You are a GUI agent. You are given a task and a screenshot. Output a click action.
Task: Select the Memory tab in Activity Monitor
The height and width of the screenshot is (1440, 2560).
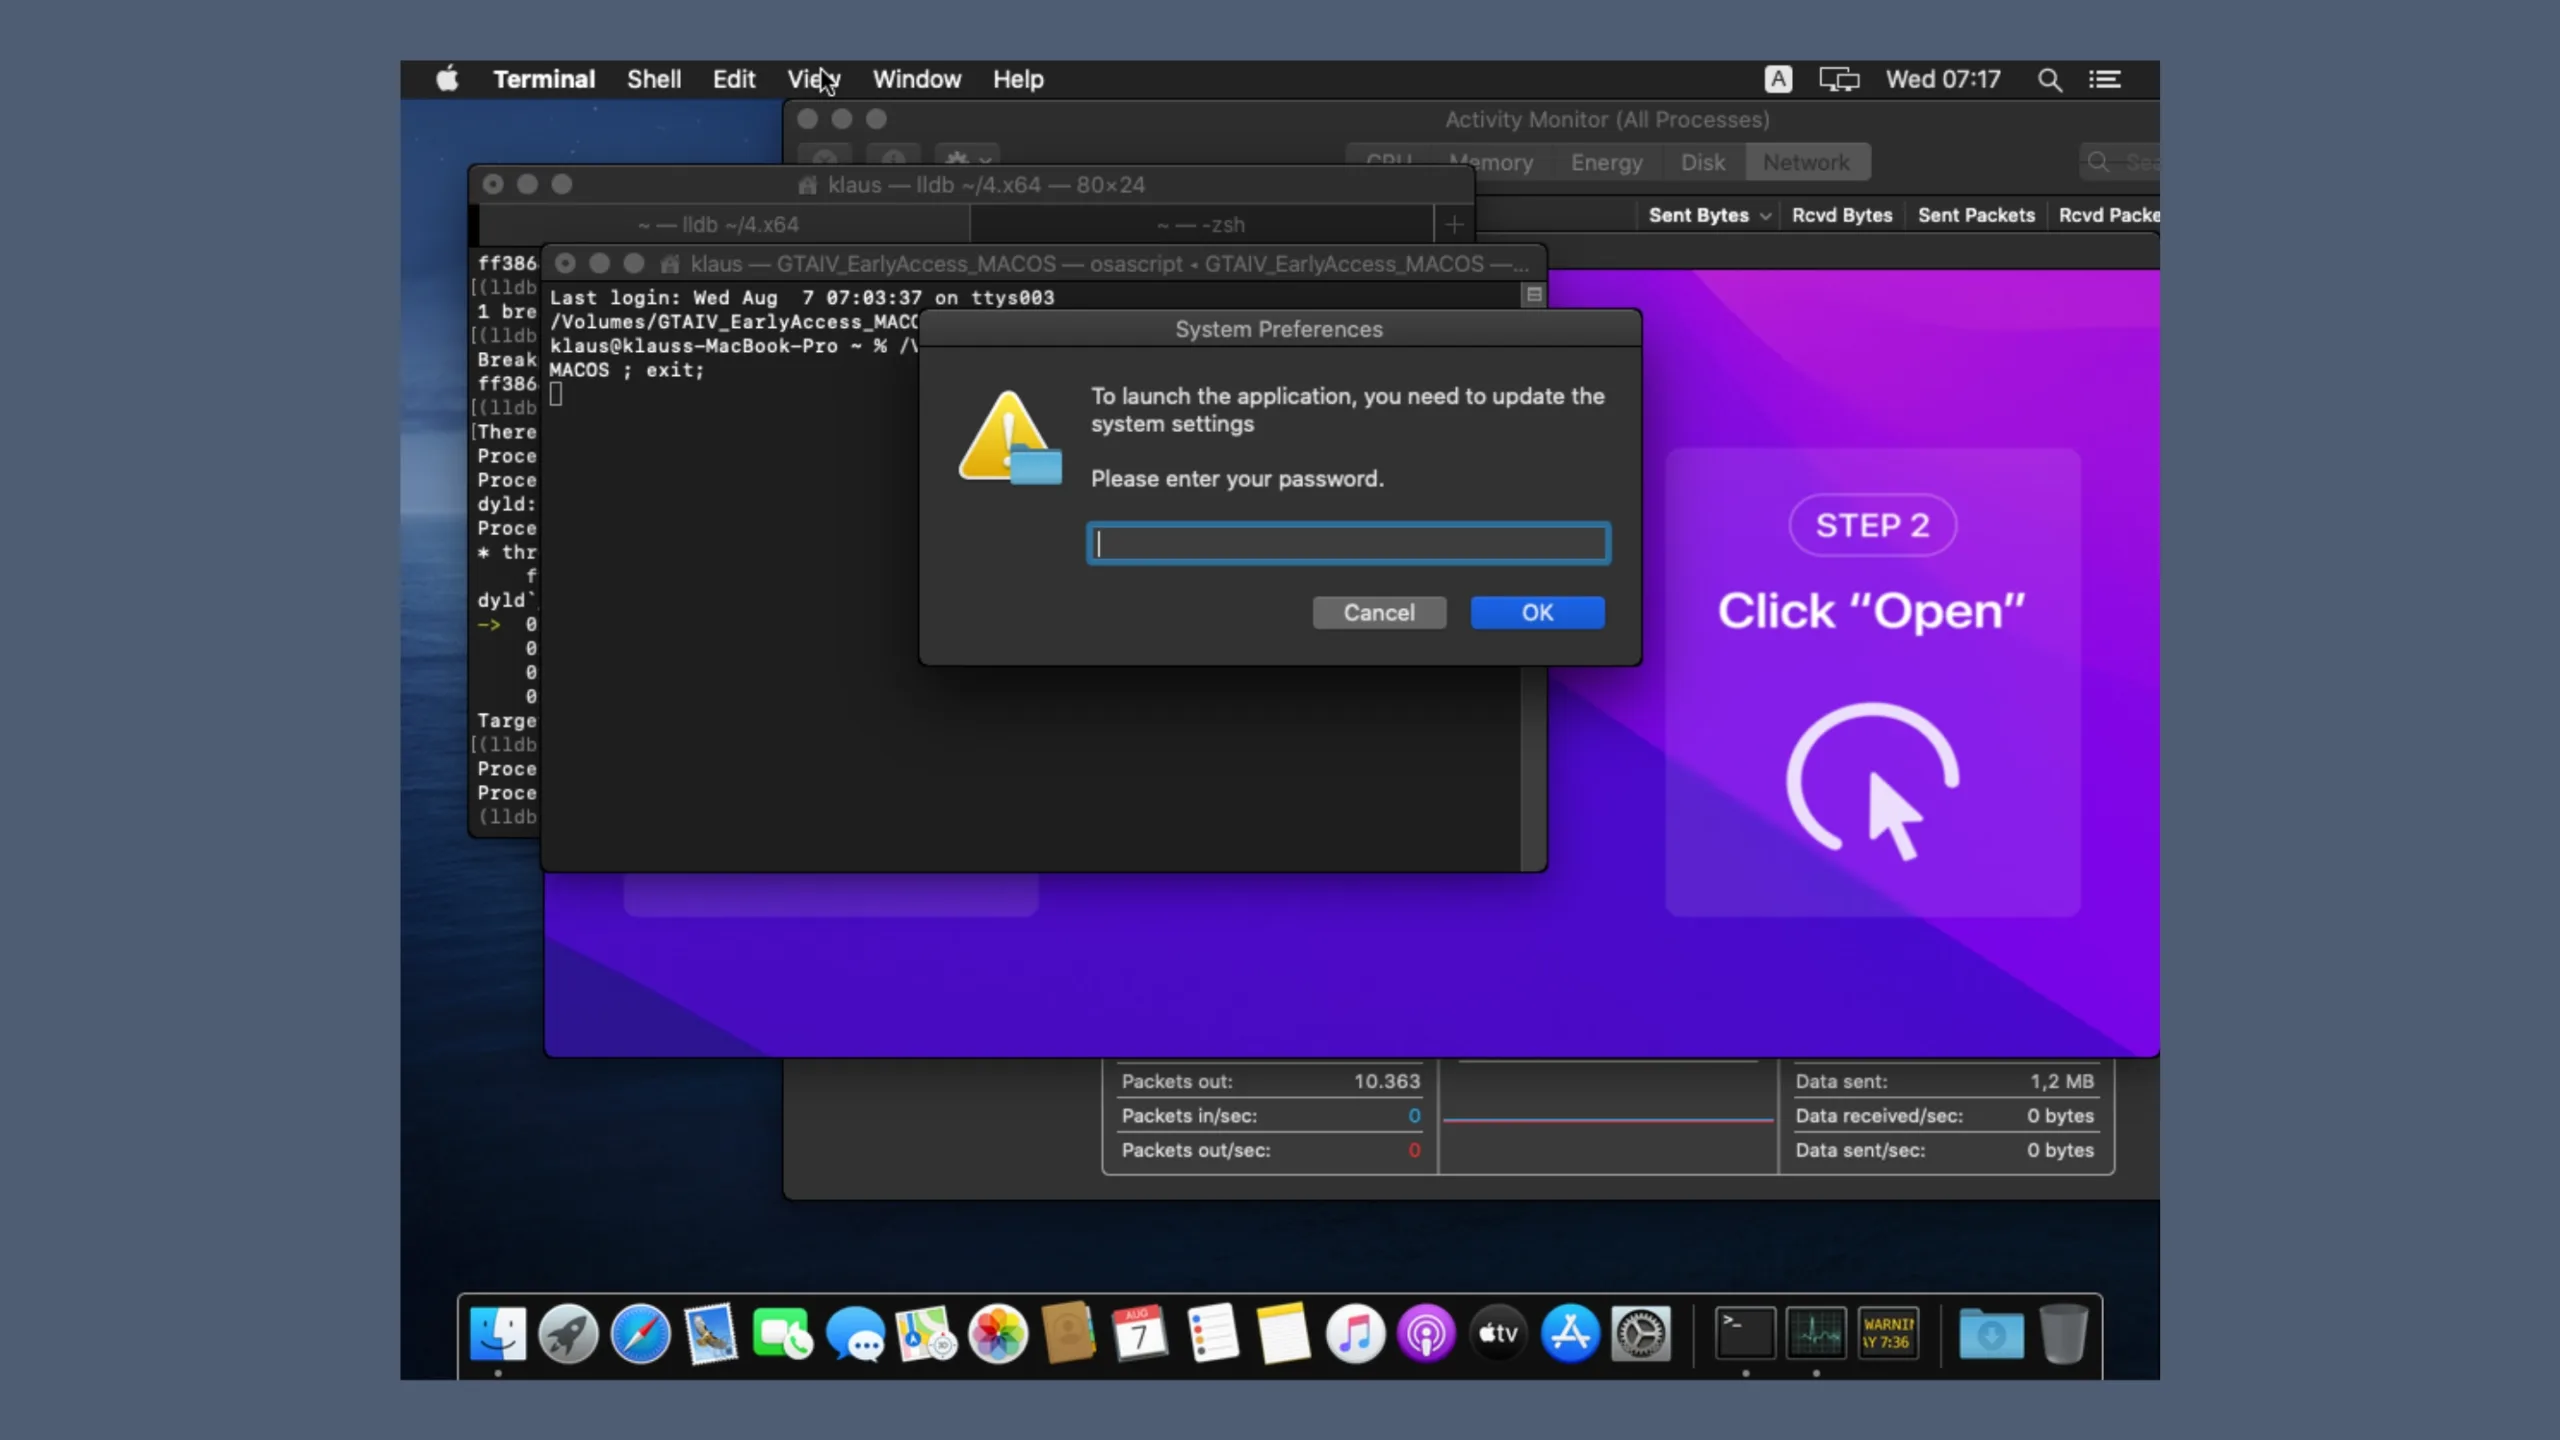[x=1491, y=162]
